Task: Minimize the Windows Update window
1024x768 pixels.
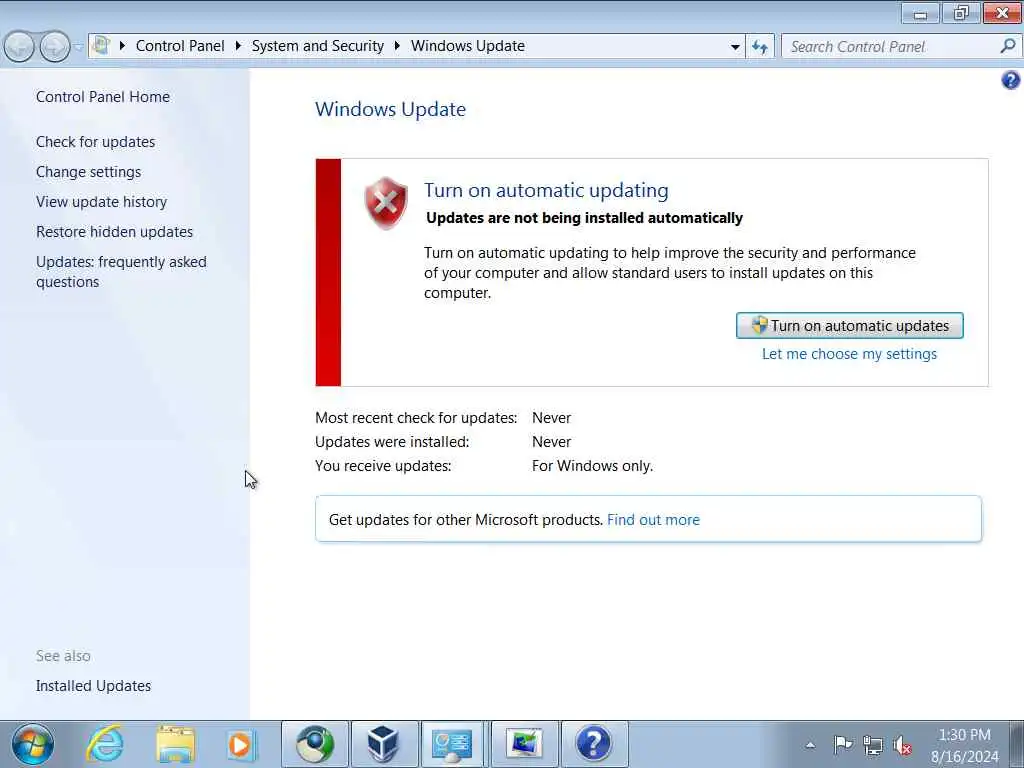Action: [x=920, y=13]
